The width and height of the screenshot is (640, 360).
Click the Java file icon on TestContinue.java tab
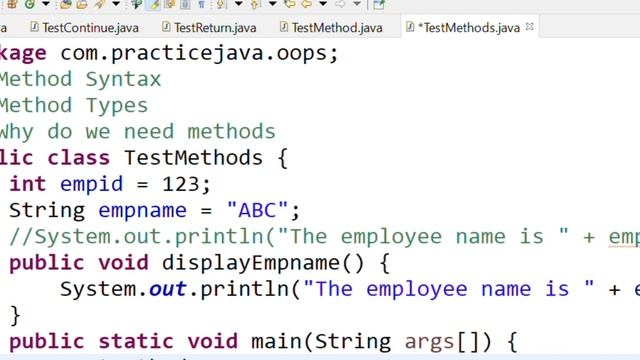coord(34,27)
